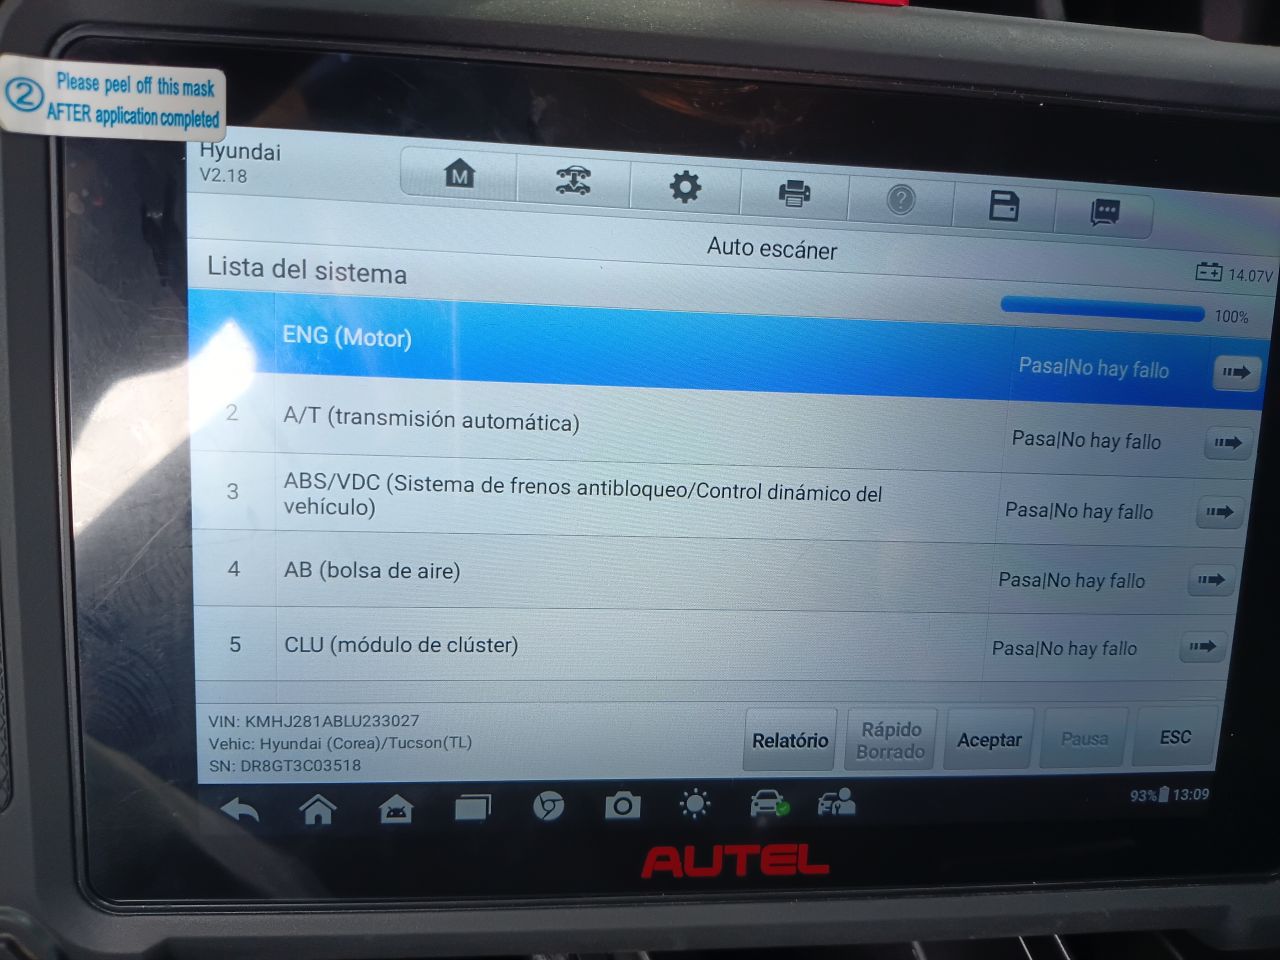The height and width of the screenshot is (960, 1280).
Task: Select A/T (transmisión automática) row
Action: tap(722, 428)
